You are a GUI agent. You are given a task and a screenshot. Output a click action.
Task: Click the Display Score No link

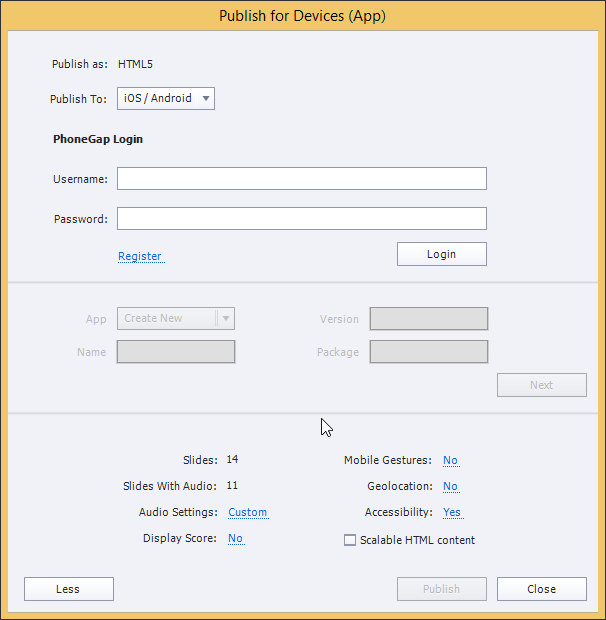236,538
